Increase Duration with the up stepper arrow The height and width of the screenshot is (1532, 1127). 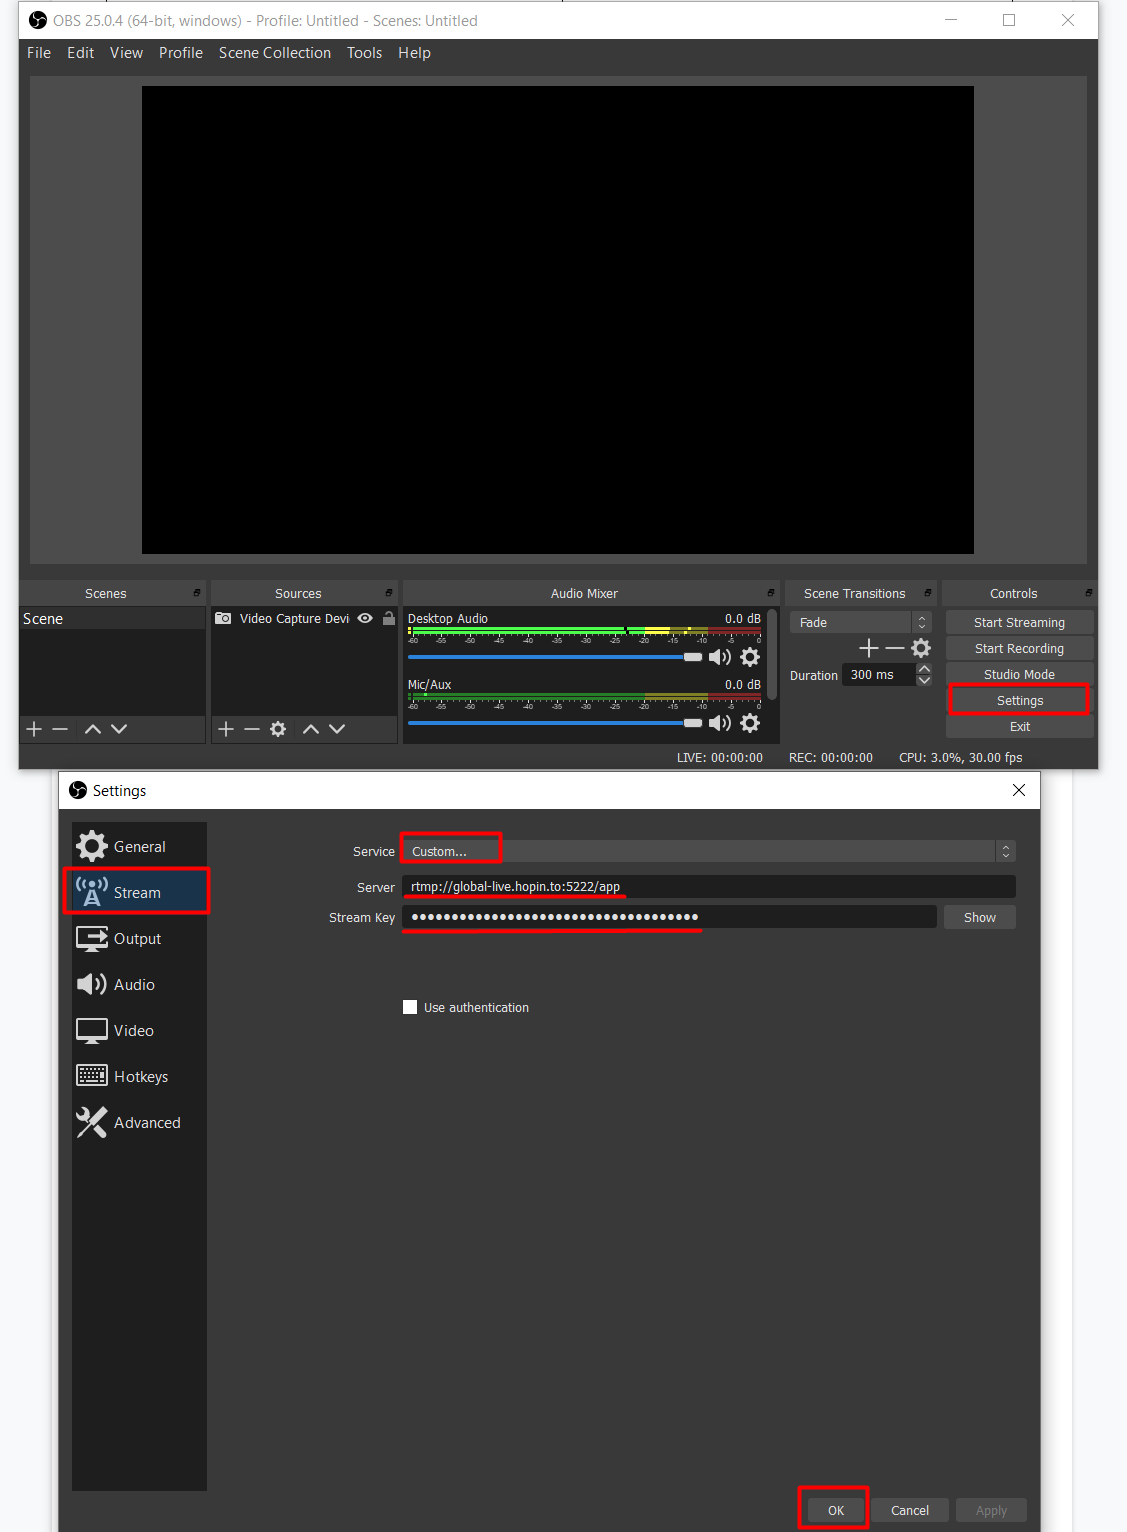coord(924,669)
